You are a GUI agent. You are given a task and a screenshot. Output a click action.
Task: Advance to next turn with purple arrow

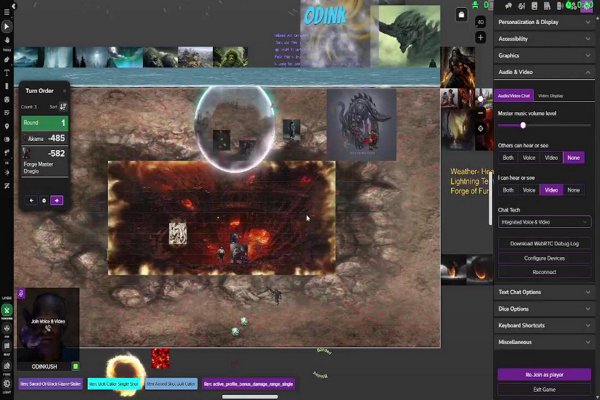click(x=57, y=200)
